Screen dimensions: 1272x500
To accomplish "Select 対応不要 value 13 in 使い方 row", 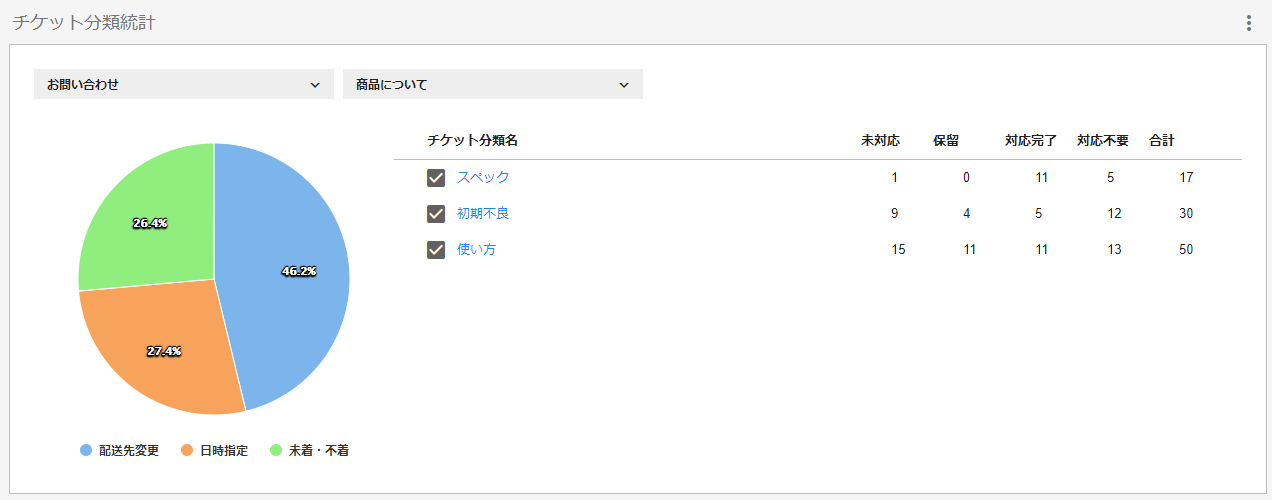I will 1114,250.
